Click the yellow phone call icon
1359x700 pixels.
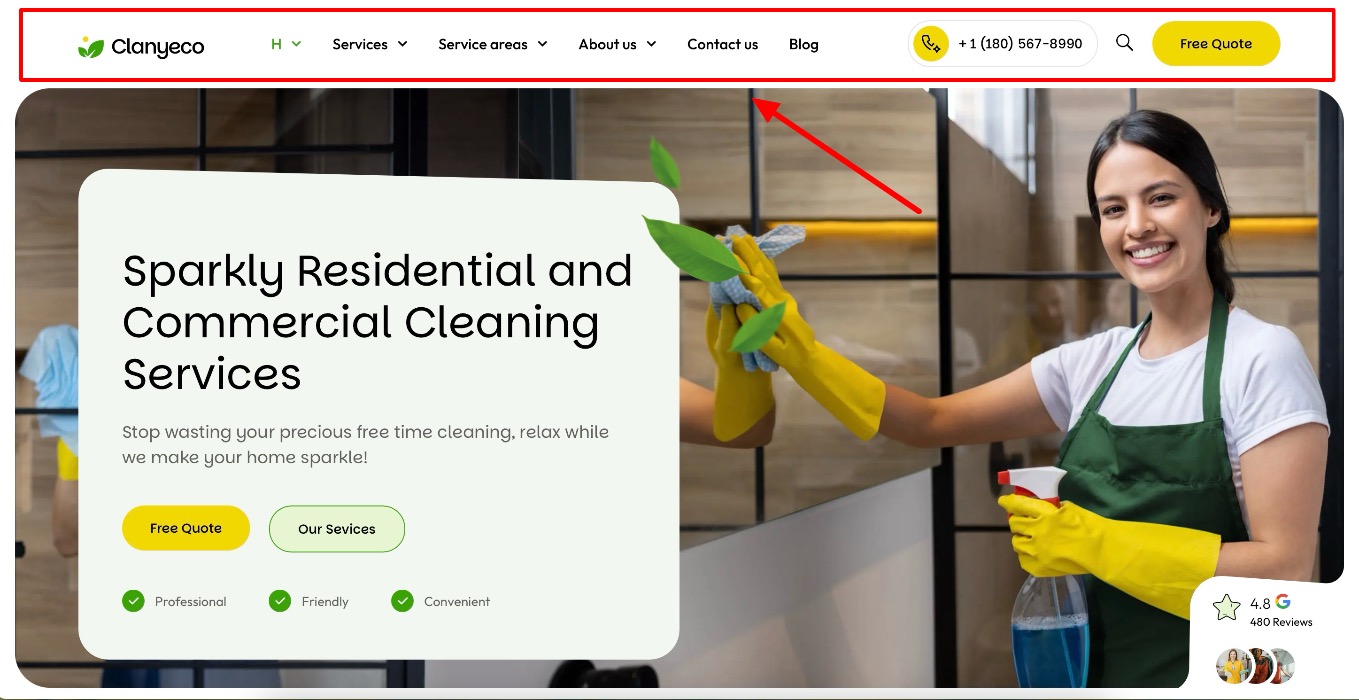[x=931, y=44]
